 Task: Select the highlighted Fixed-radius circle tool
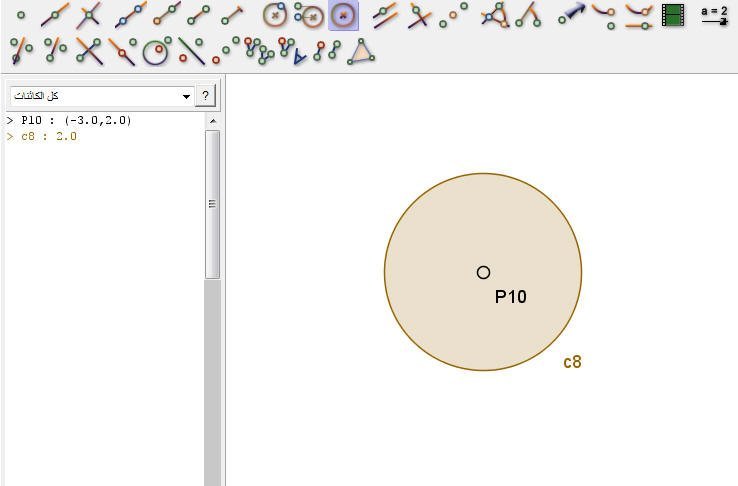[343, 16]
